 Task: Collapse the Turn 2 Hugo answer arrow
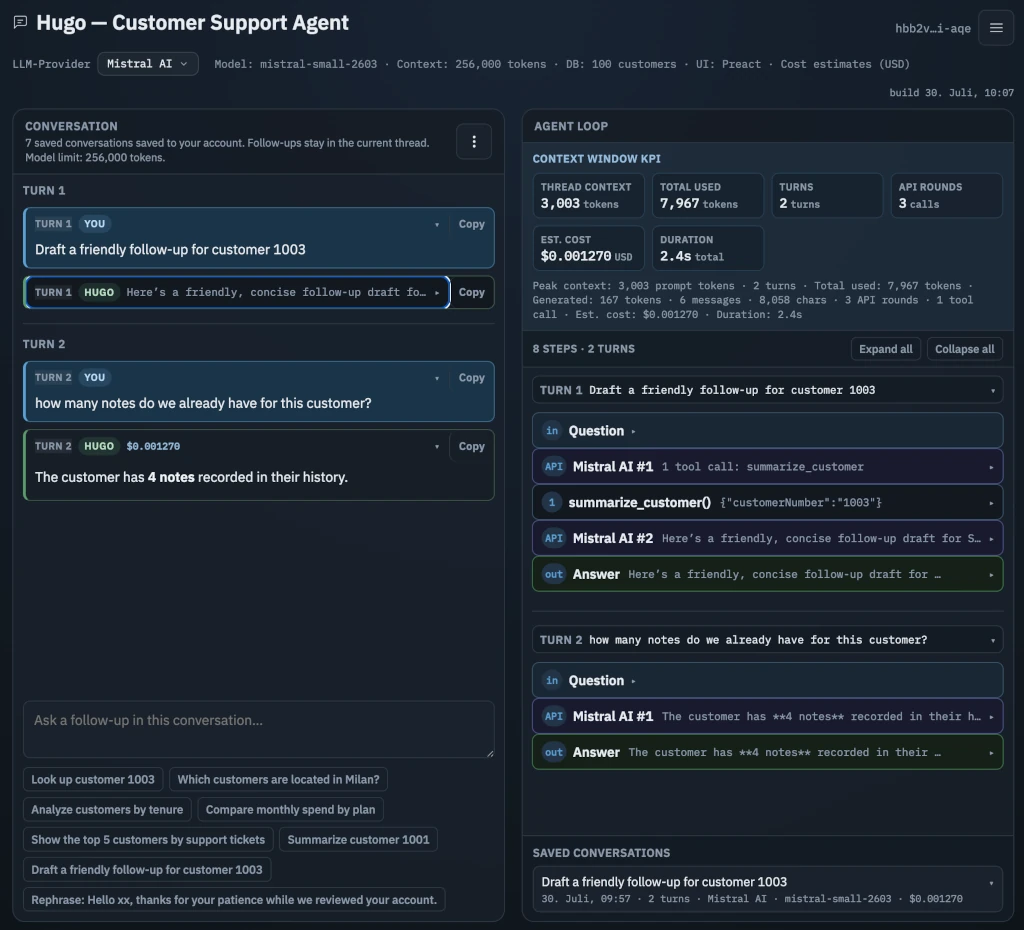point(437,447)
